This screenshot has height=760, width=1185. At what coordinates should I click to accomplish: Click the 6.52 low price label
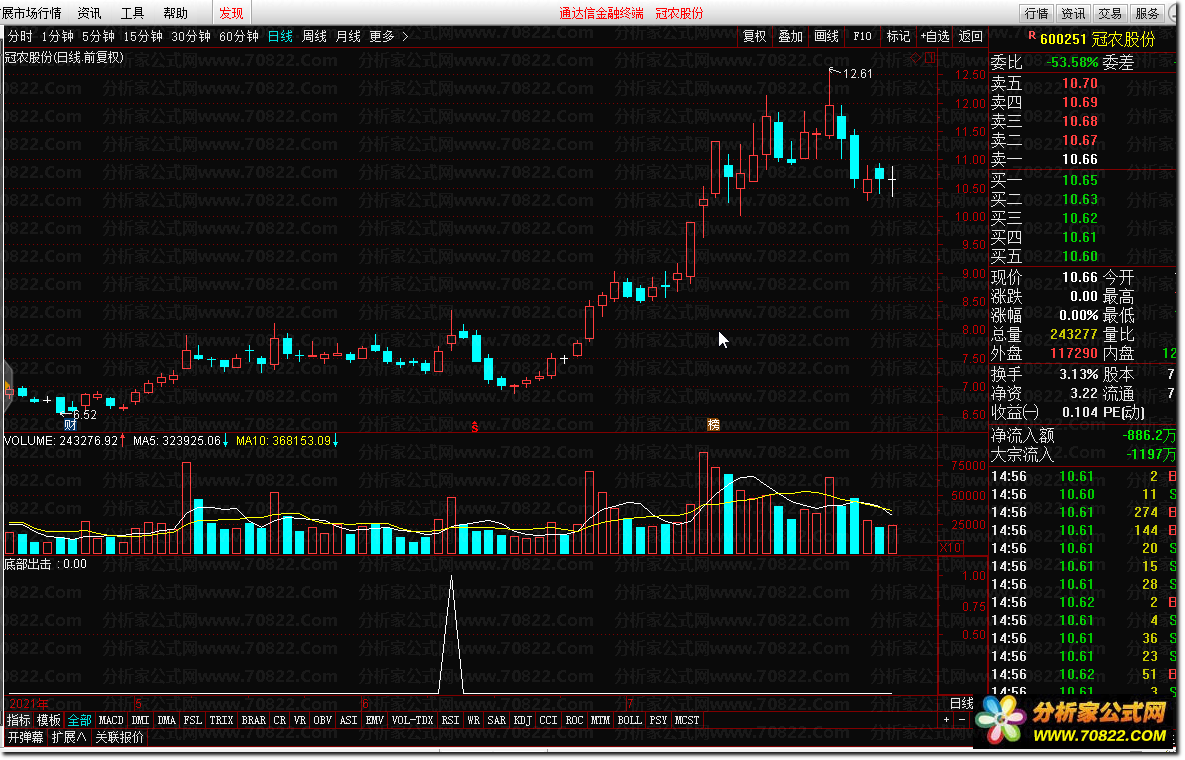click(85, 415)
